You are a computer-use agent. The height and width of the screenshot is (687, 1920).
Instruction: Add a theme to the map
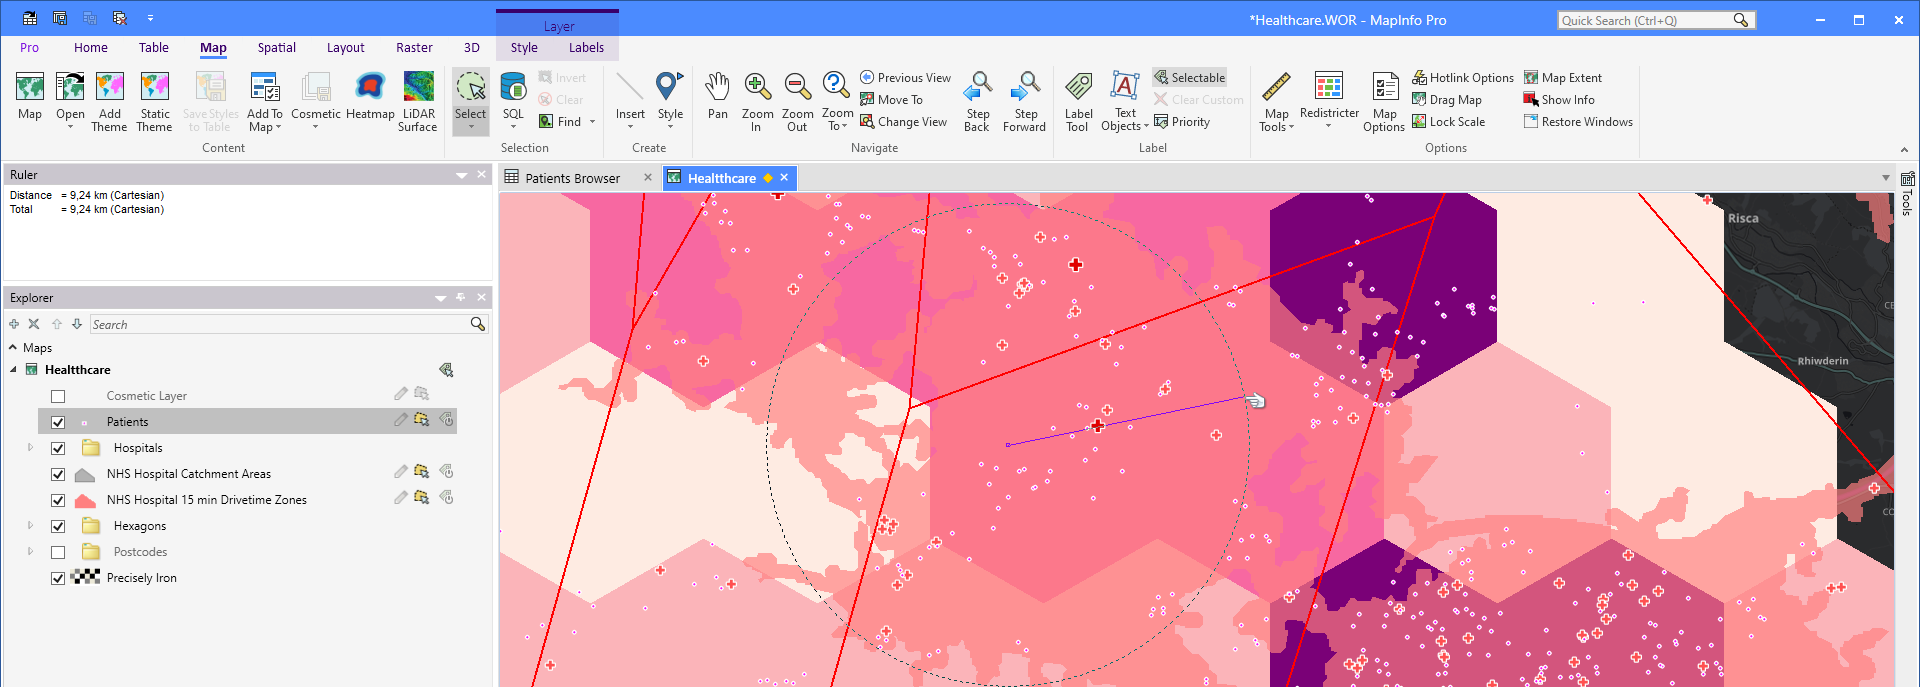[x=109, y=102]
